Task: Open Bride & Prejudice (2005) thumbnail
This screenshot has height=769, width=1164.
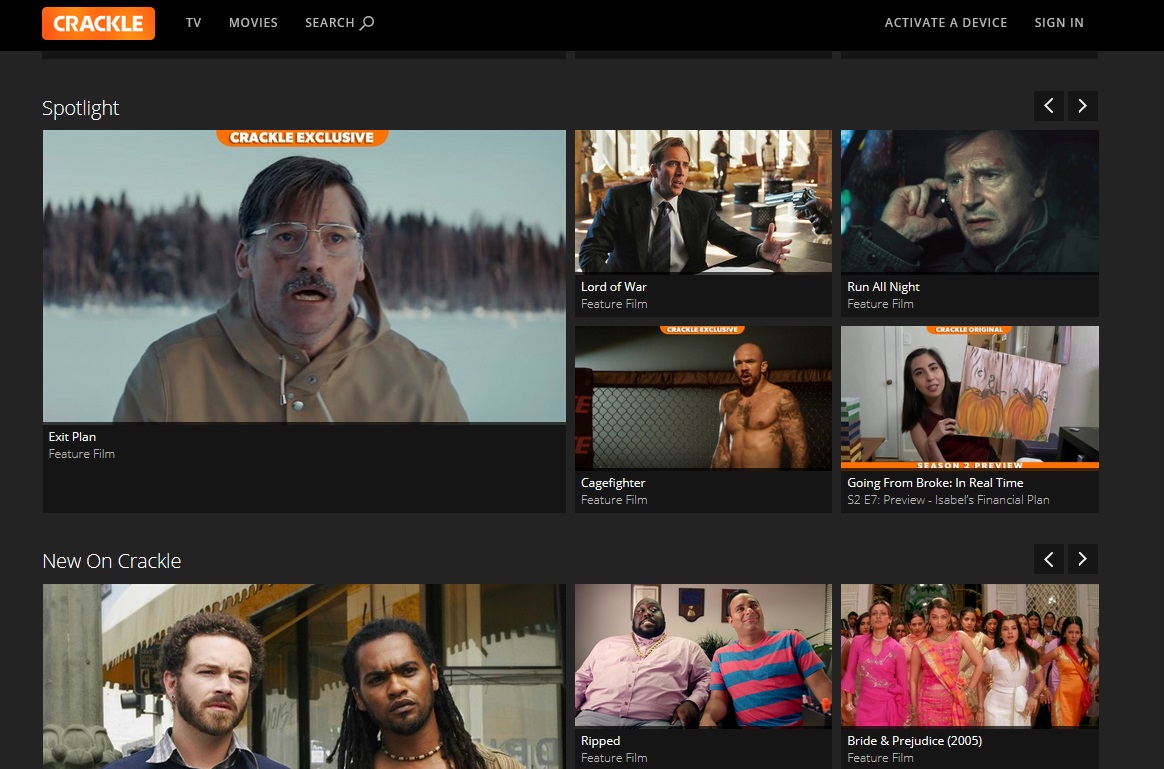Action: point(969,655)
